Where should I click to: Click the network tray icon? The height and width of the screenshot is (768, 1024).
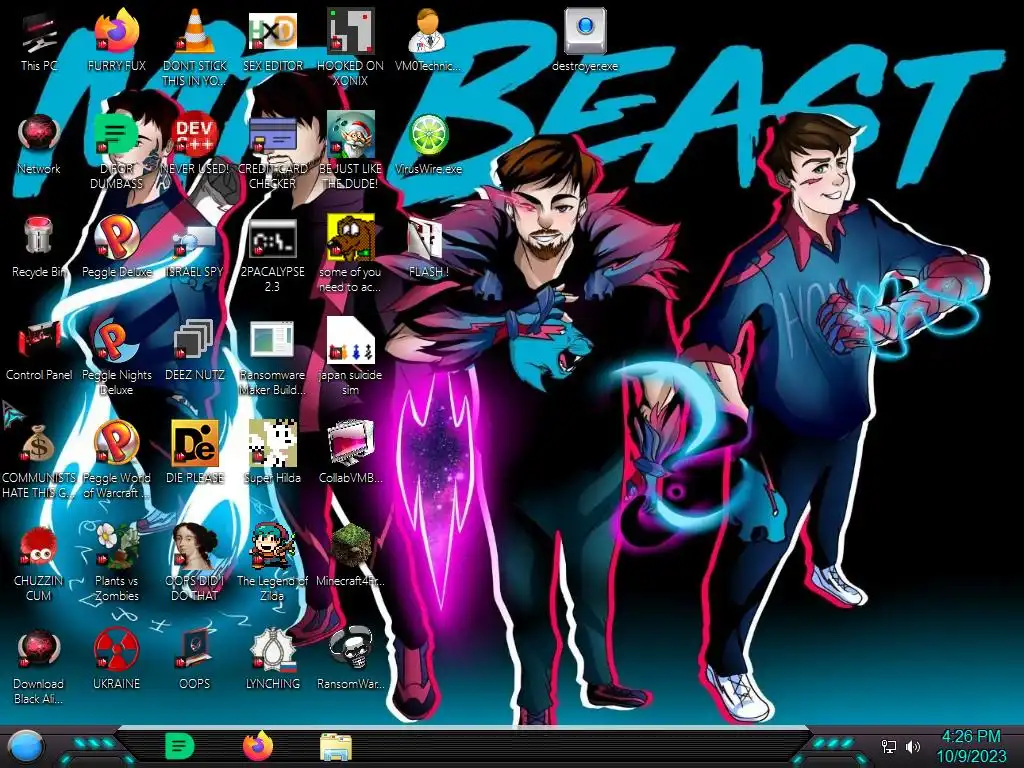point(888,746)
